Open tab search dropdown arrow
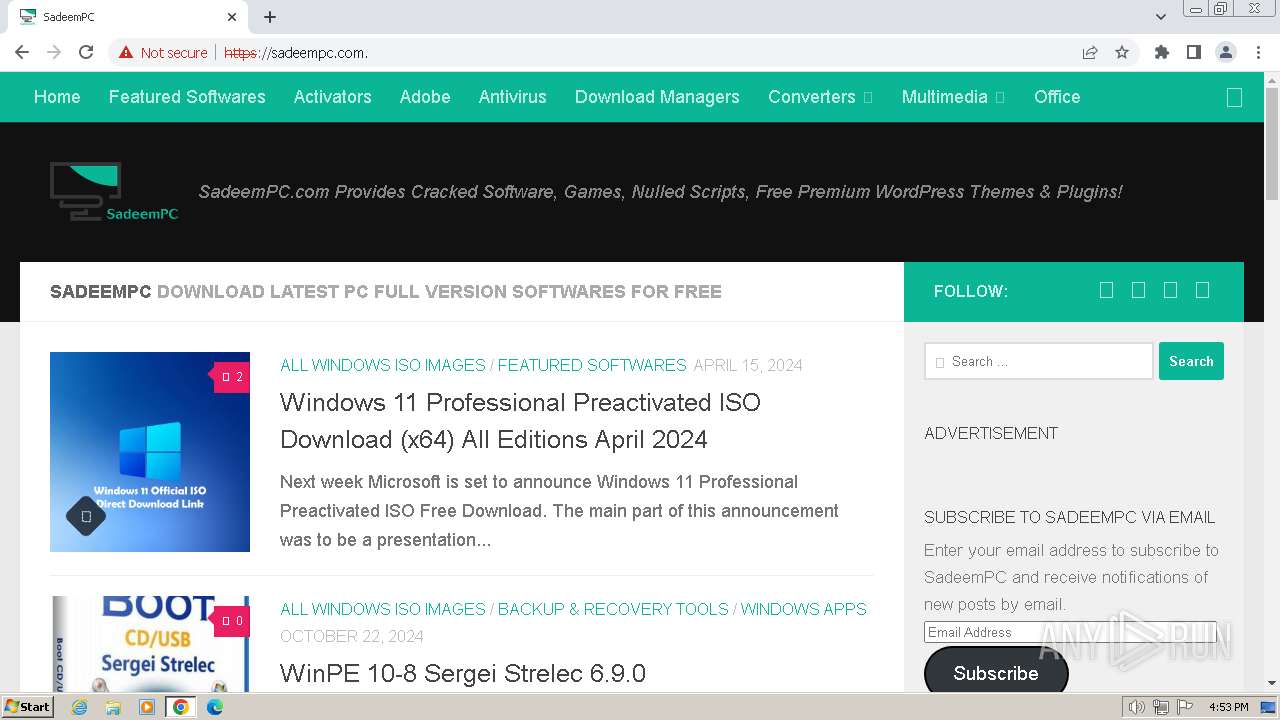This screenshot has height=720, width=1280. (1161, 17)
